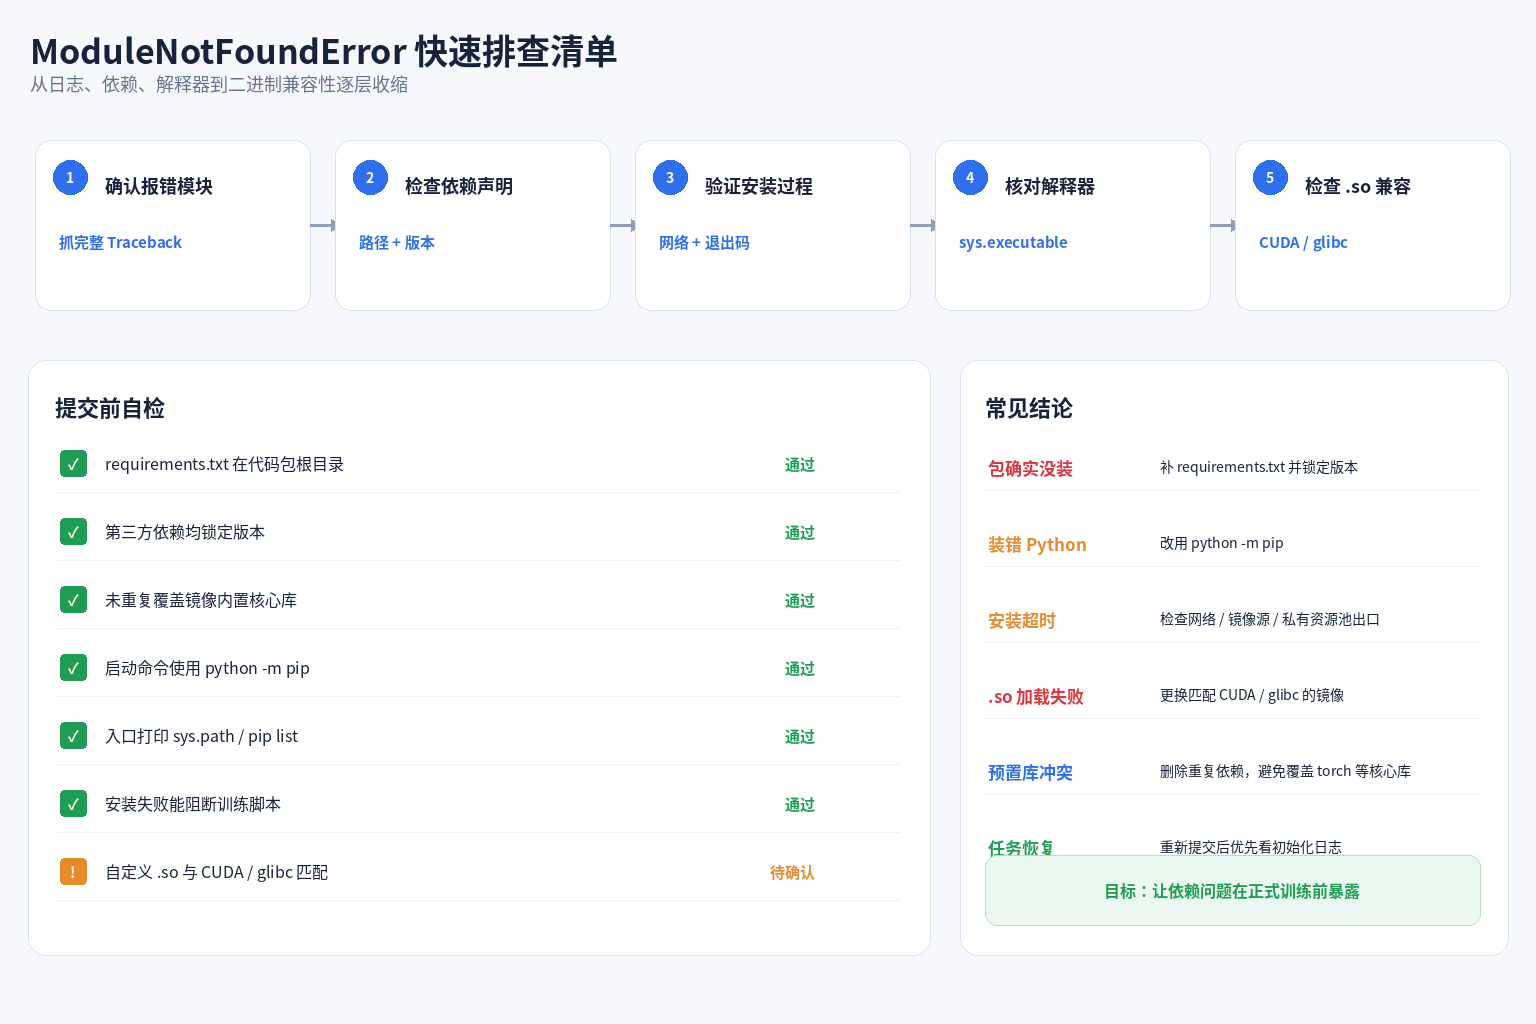Click the 装错 Python conclusion label
Viewport: 1536px width, 1024px height.
(1037, 544)
